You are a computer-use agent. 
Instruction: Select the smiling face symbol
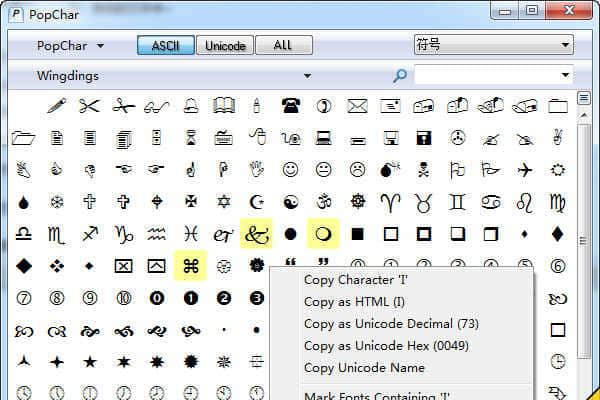[x=290, y=170]
